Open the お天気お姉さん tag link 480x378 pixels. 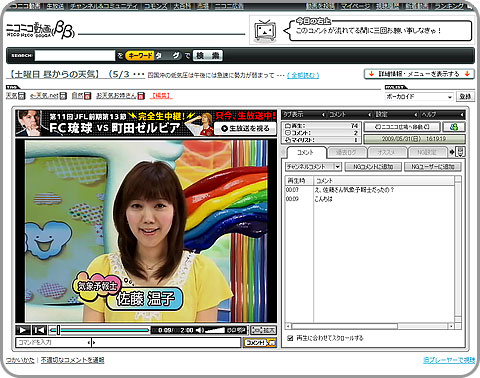(116, 96)
